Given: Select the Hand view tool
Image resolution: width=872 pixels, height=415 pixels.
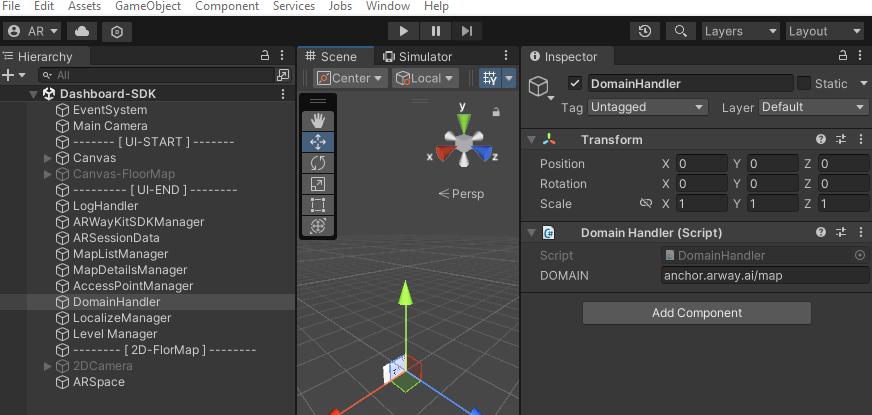Looking at the screenshot, I should (x=318, y=120).
